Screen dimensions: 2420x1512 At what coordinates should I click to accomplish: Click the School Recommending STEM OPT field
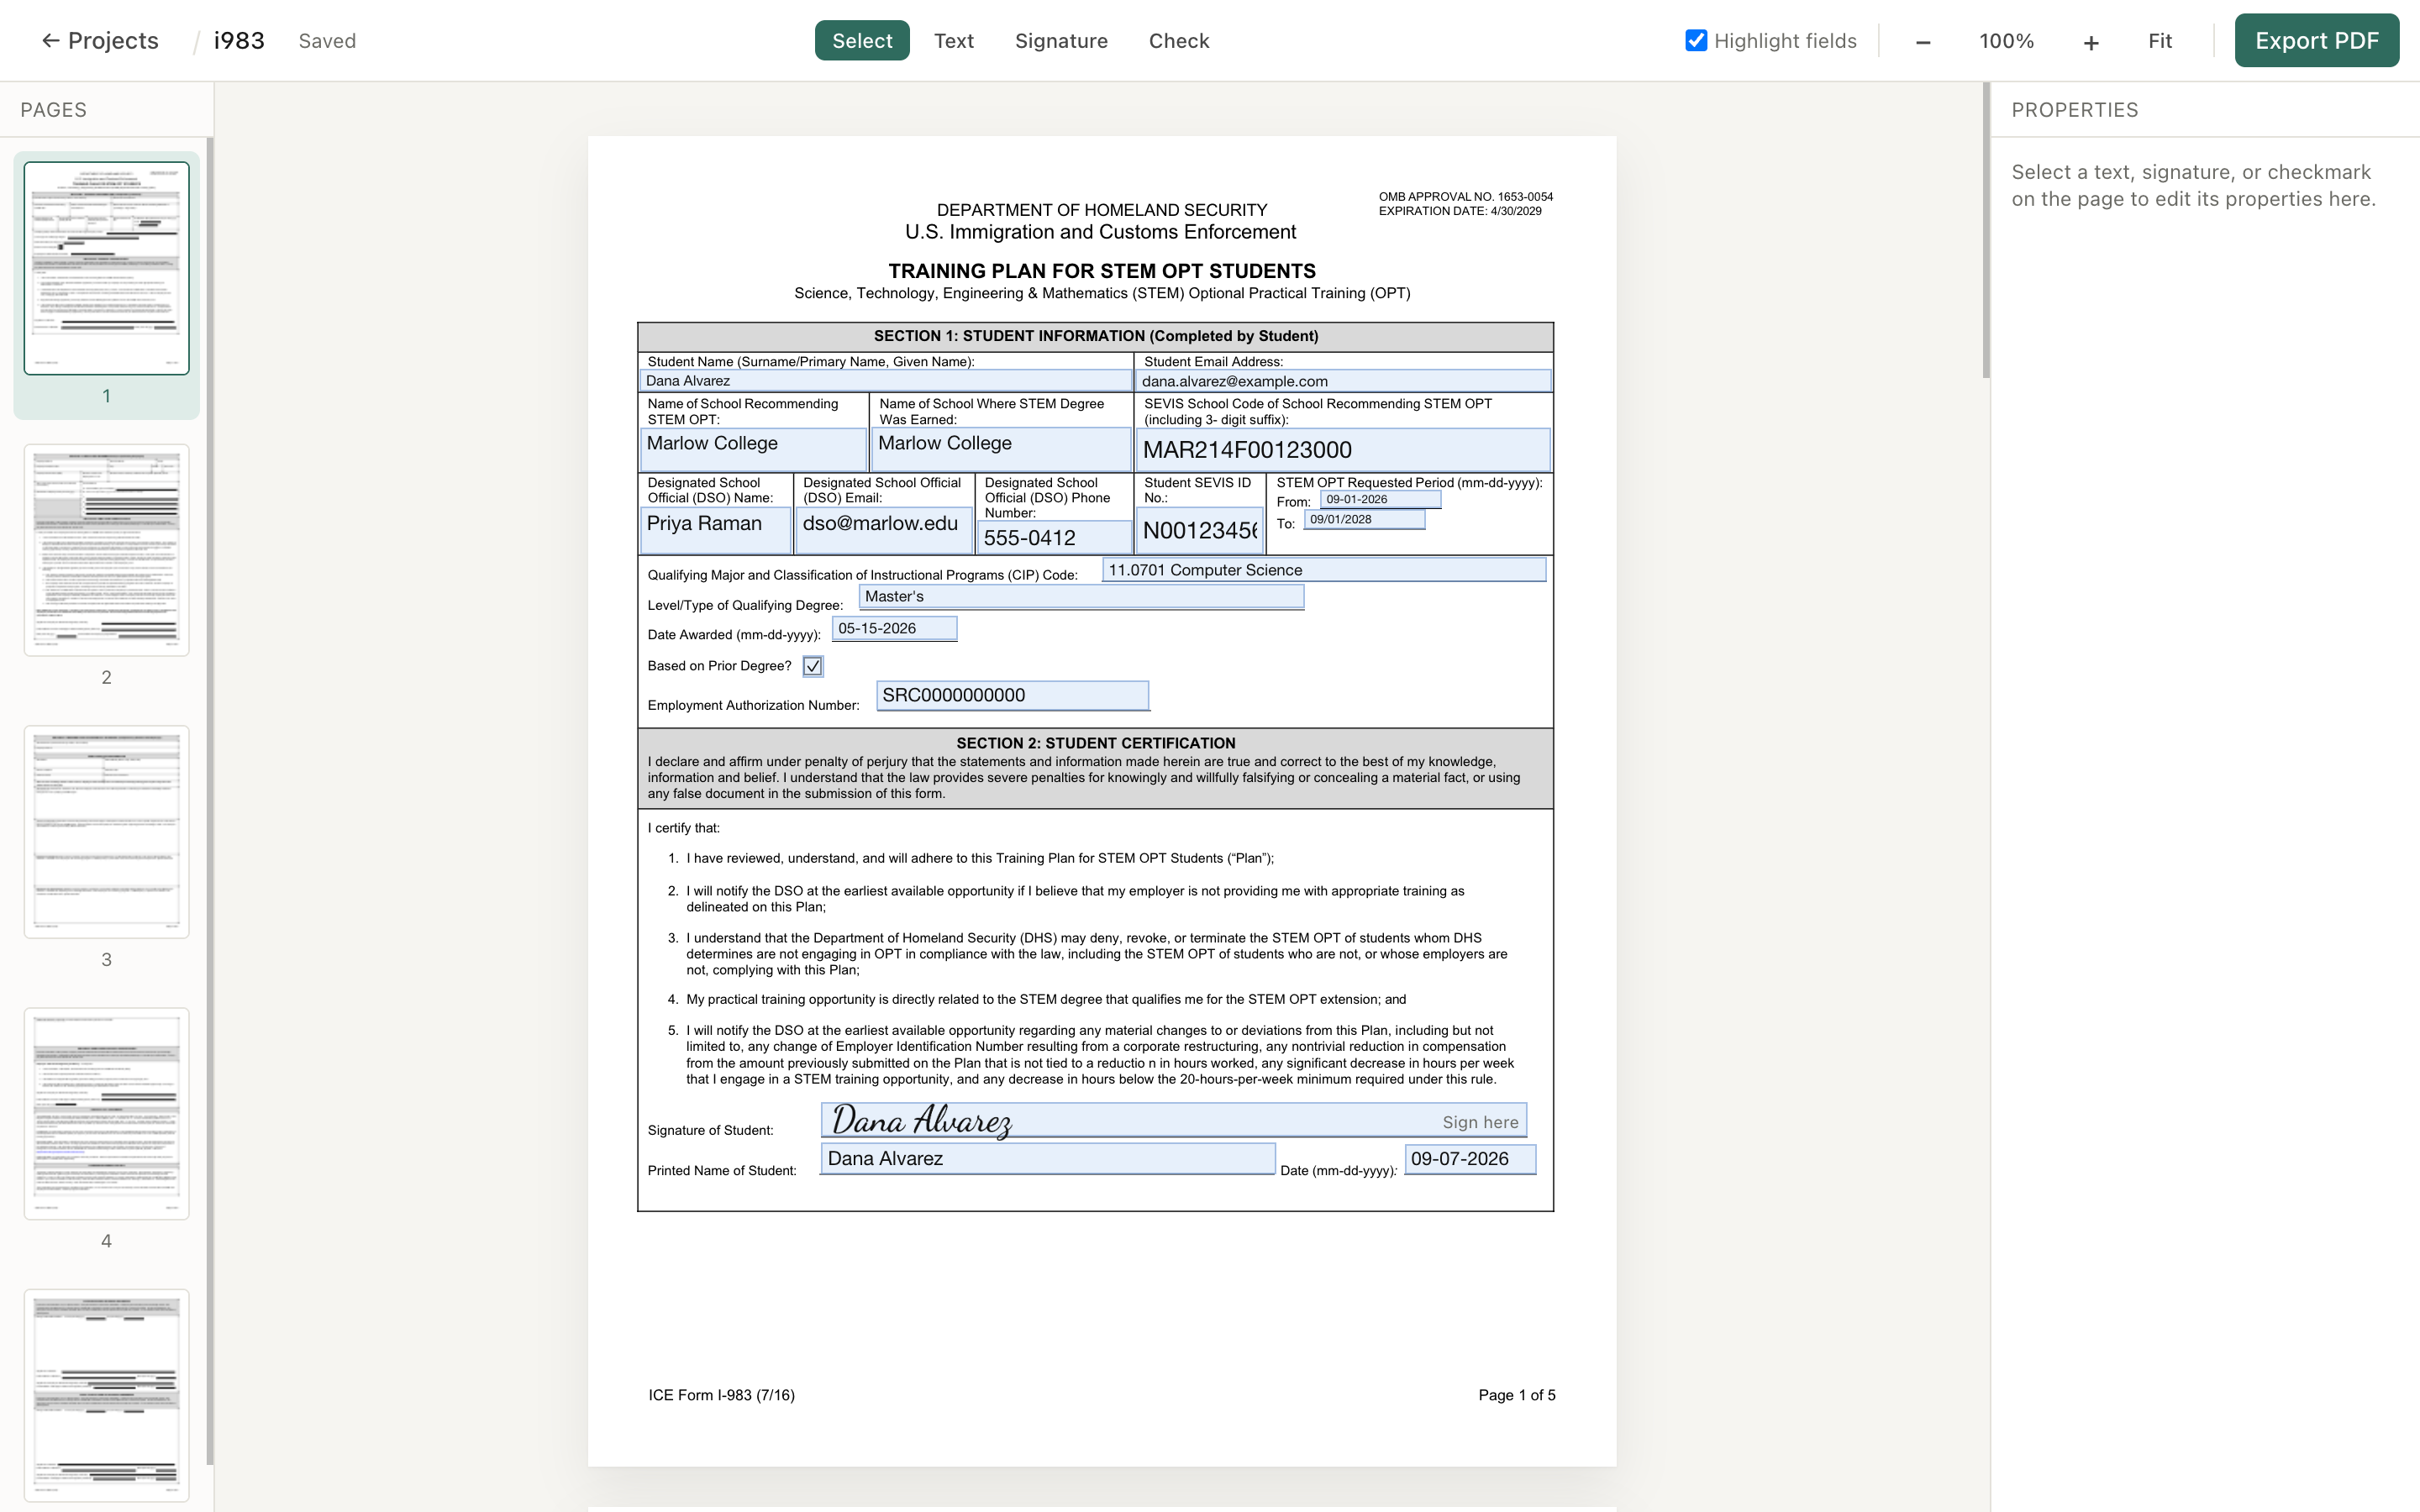[753, 449]
